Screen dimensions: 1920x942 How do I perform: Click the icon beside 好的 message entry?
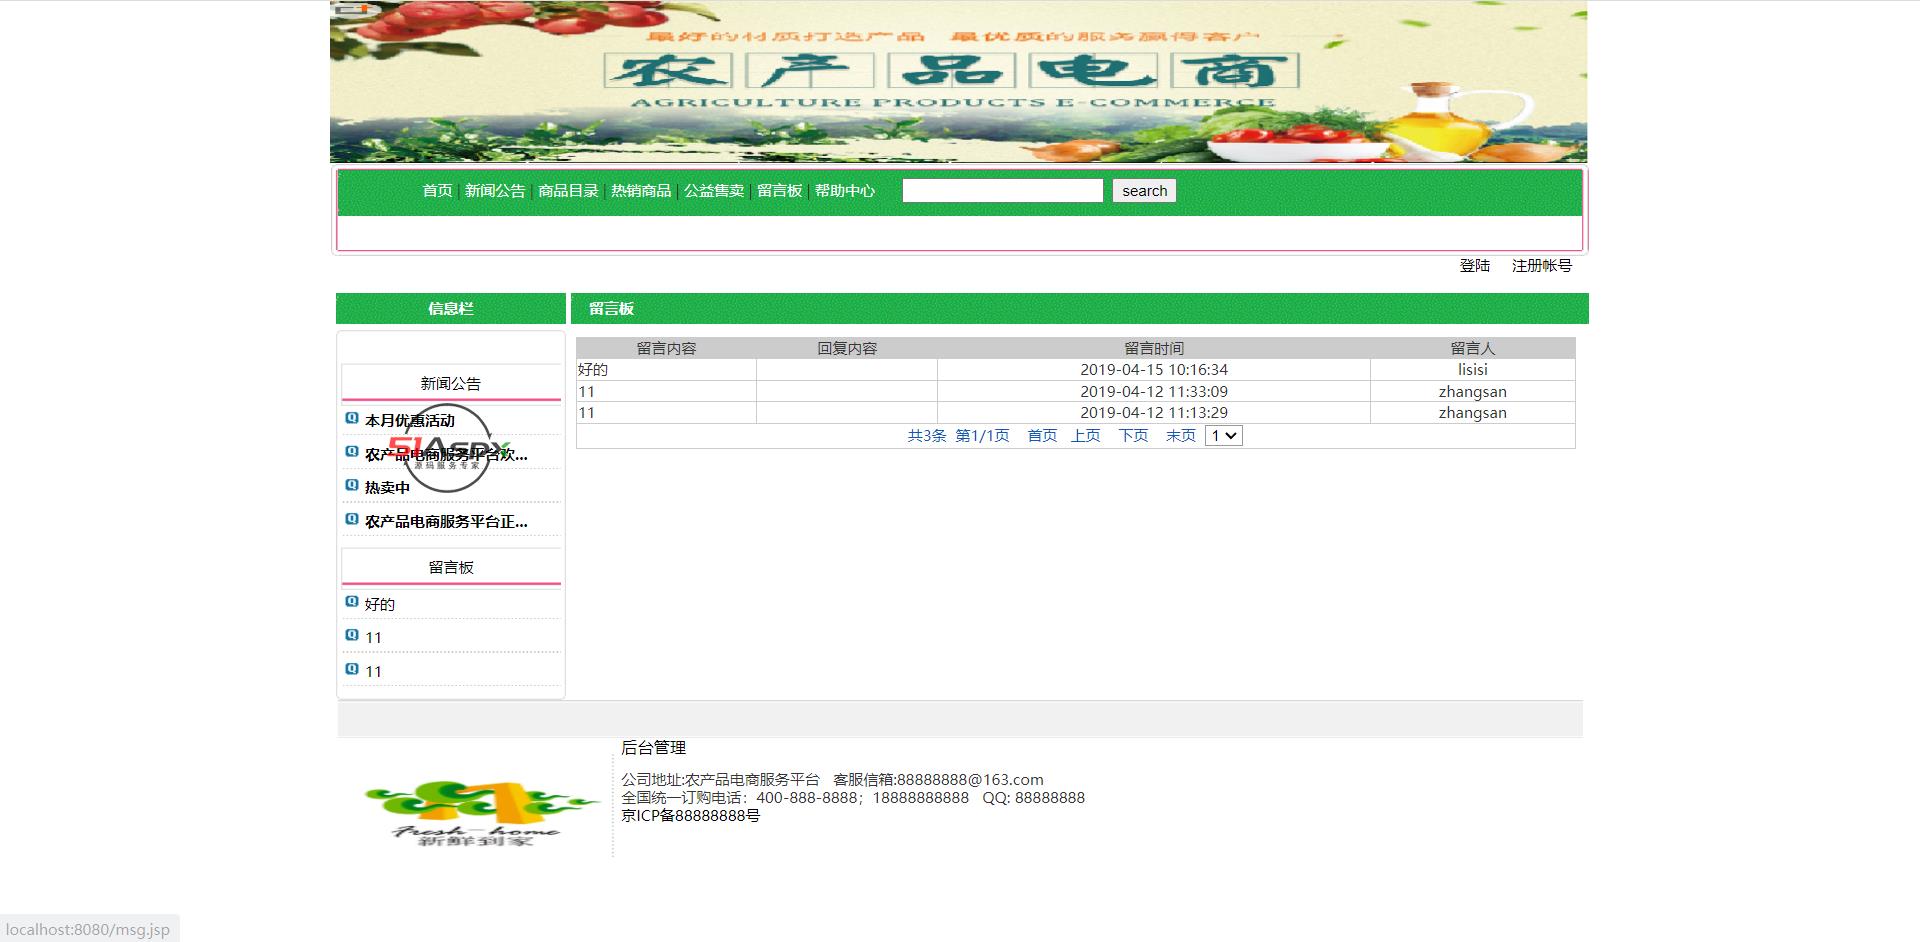[351, 602]
